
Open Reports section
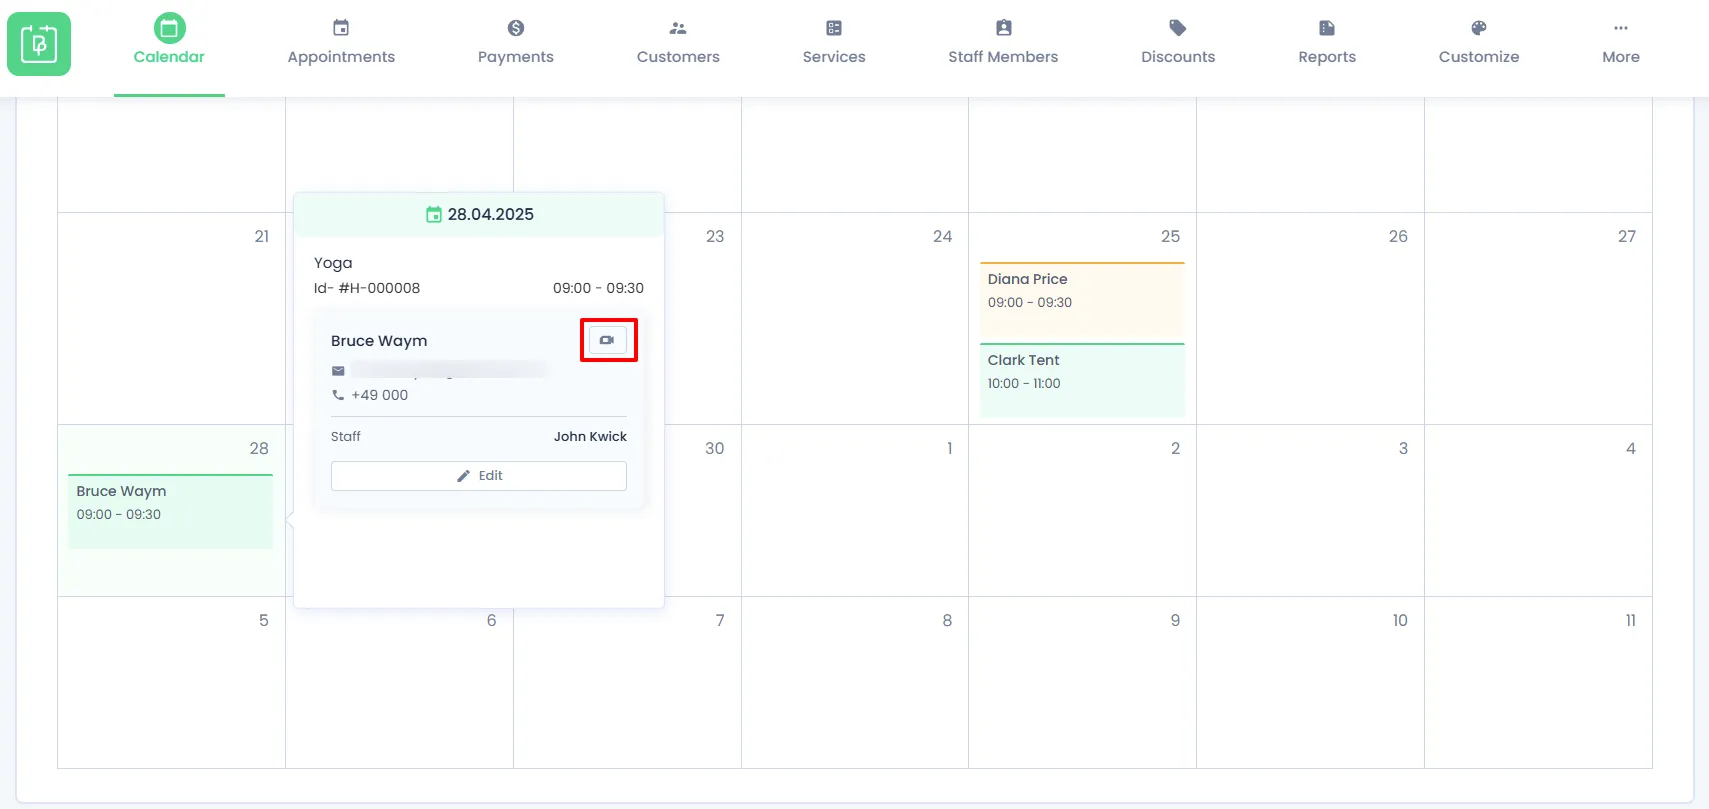click(1327, 42)
